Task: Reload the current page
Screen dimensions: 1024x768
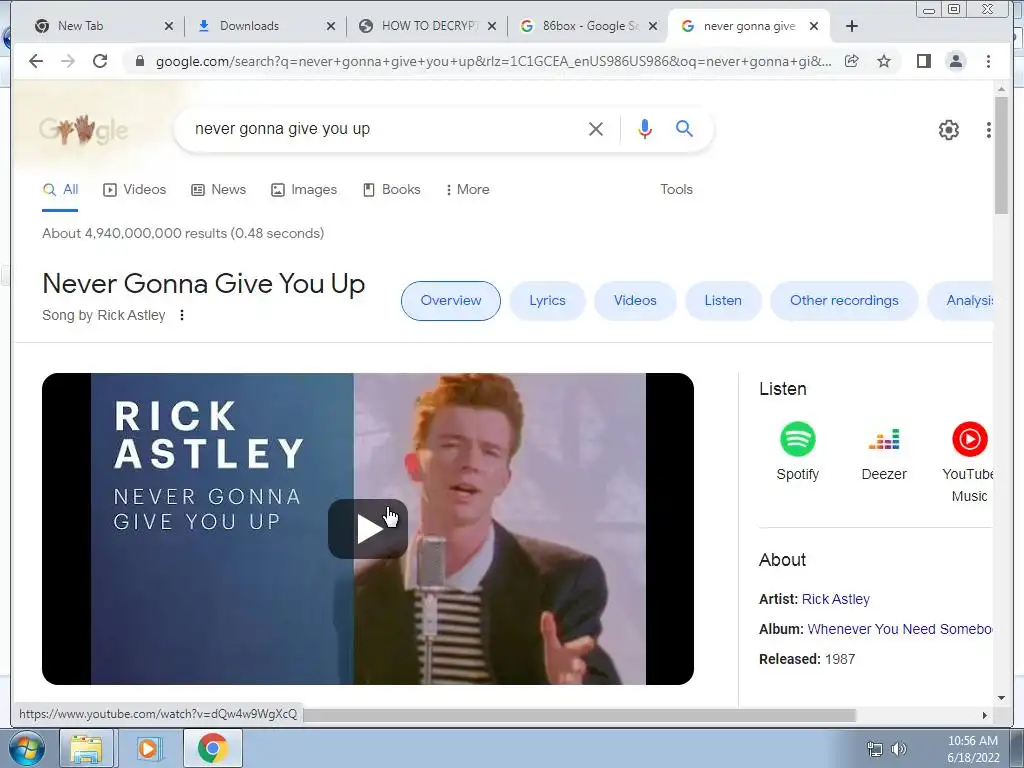Action: [x=100, y=61]
